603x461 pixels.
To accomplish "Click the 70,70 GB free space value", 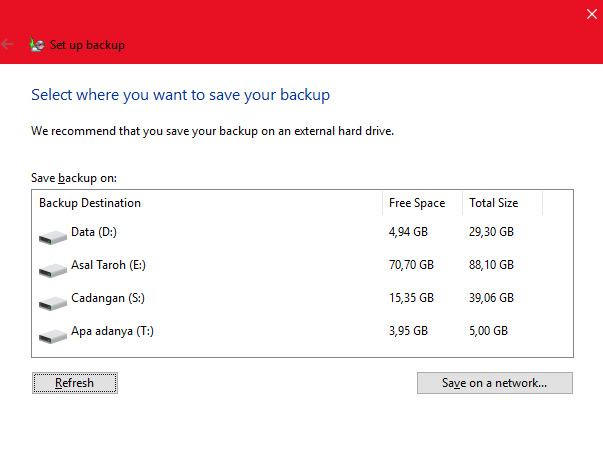I will point(411,265).
